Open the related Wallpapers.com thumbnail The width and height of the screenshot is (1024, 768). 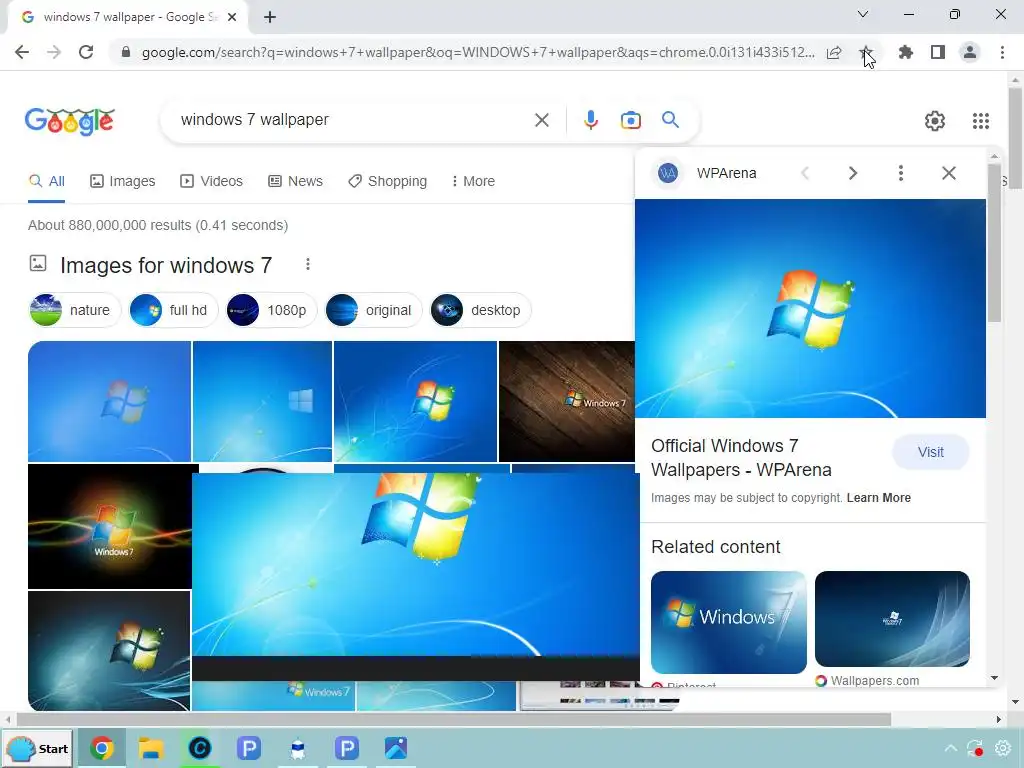pos(892,619)
